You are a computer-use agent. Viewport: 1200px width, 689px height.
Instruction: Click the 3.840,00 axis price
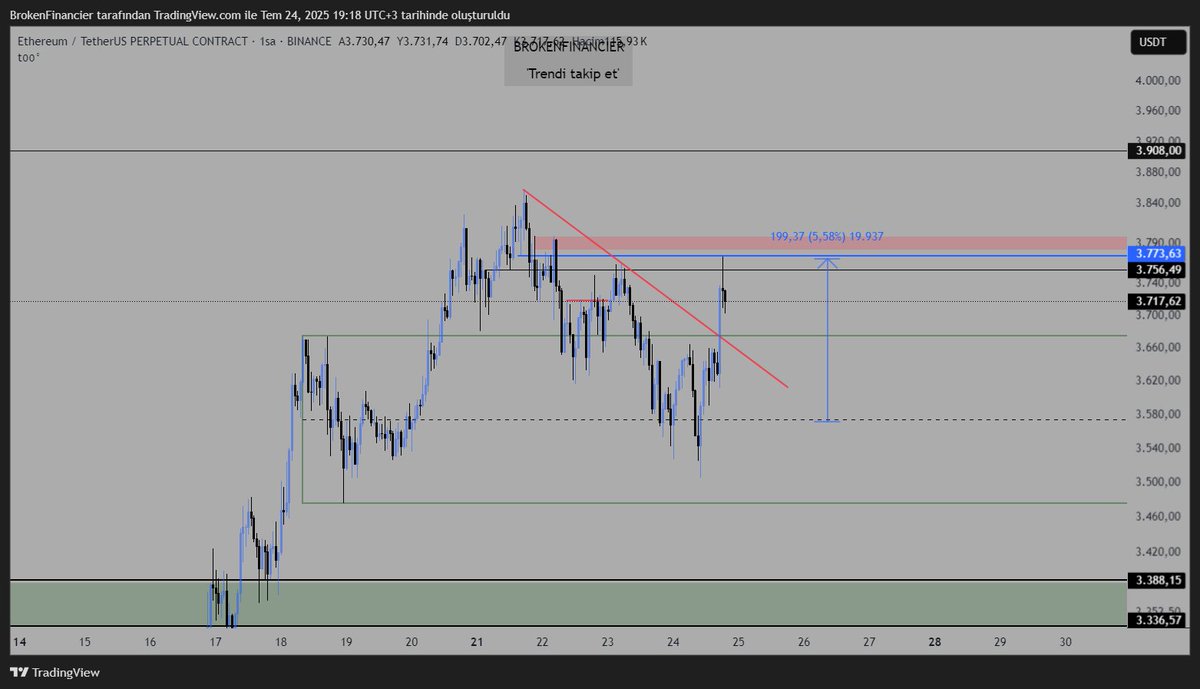tap(1157, 203)
